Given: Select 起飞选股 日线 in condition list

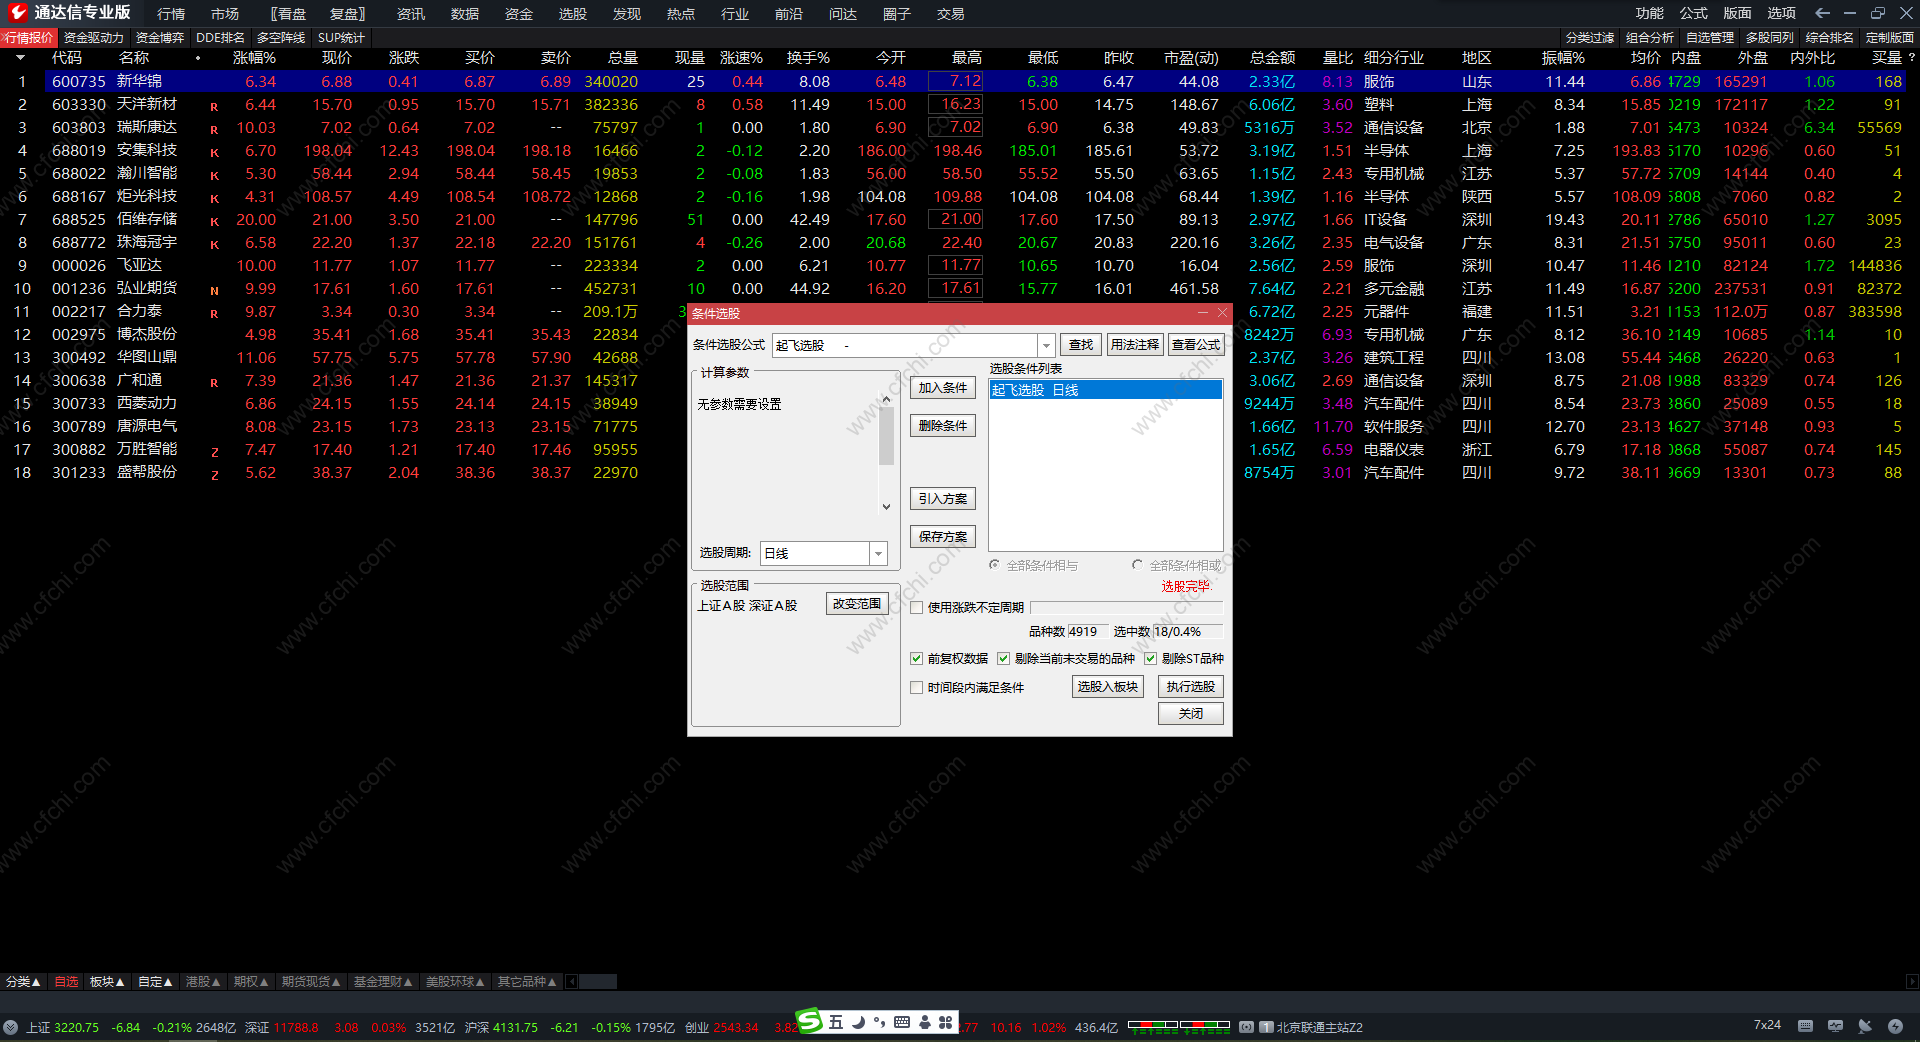Looking at the screenshot, I should 1105,390.
